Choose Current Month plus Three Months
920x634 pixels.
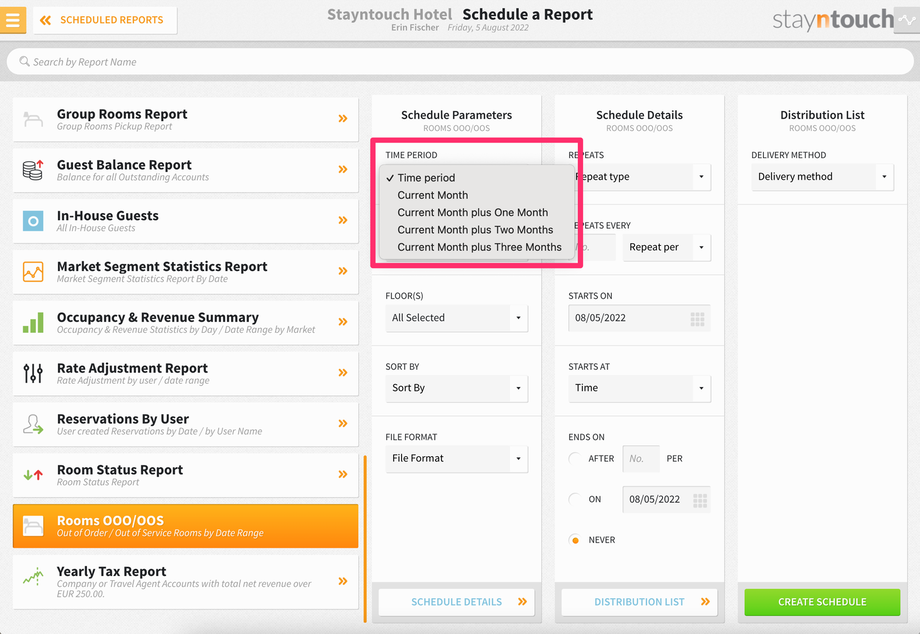click(x=479, y=248)
